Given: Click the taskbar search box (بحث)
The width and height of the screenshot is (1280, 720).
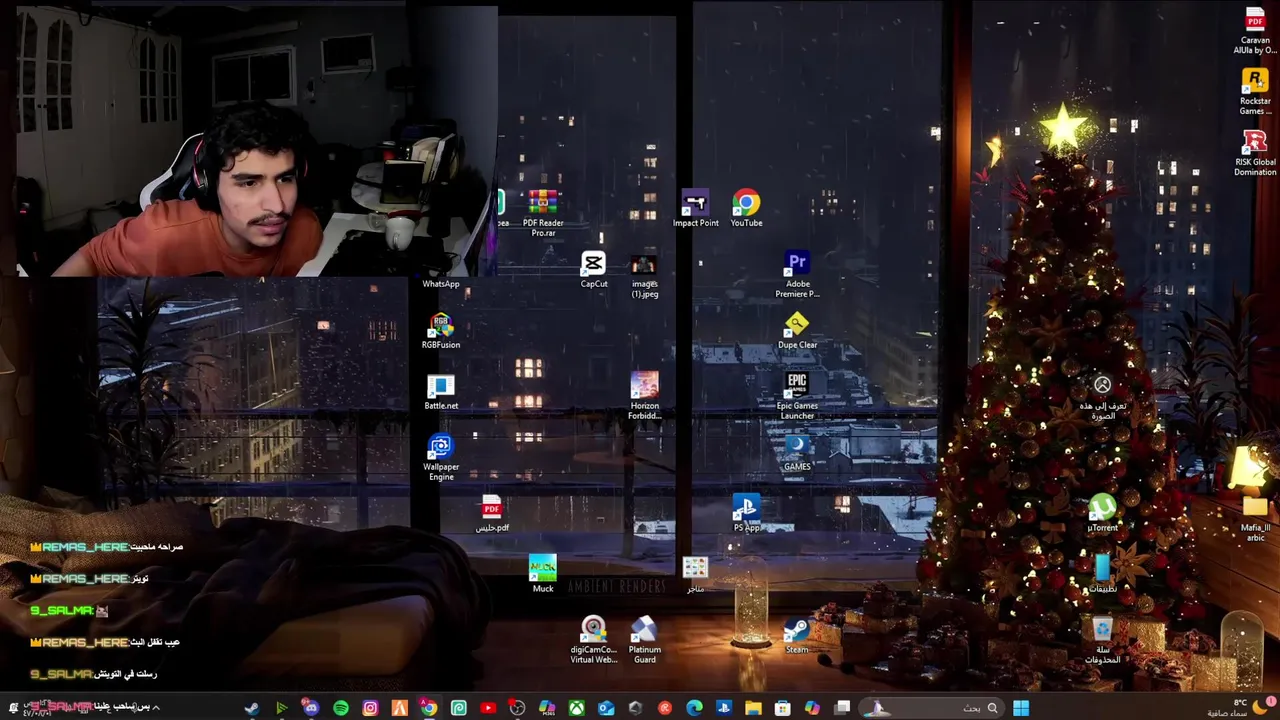Looking at the screenshot, I should [x=933, y=708].
